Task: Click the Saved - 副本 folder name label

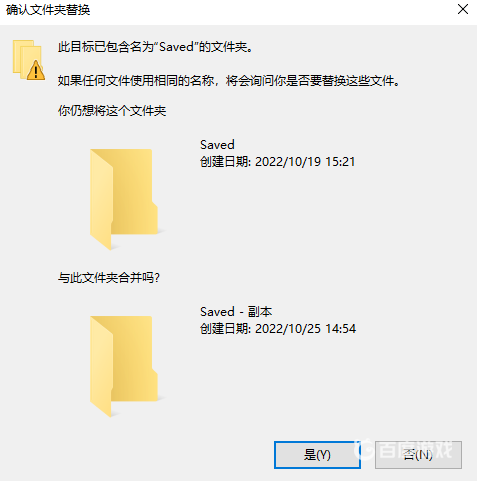Action: point(236,312)
